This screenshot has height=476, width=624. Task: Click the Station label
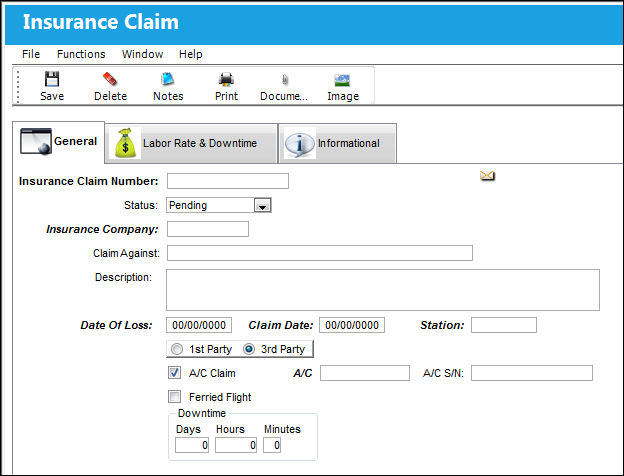pyautogui.click(x=442, y=325)
